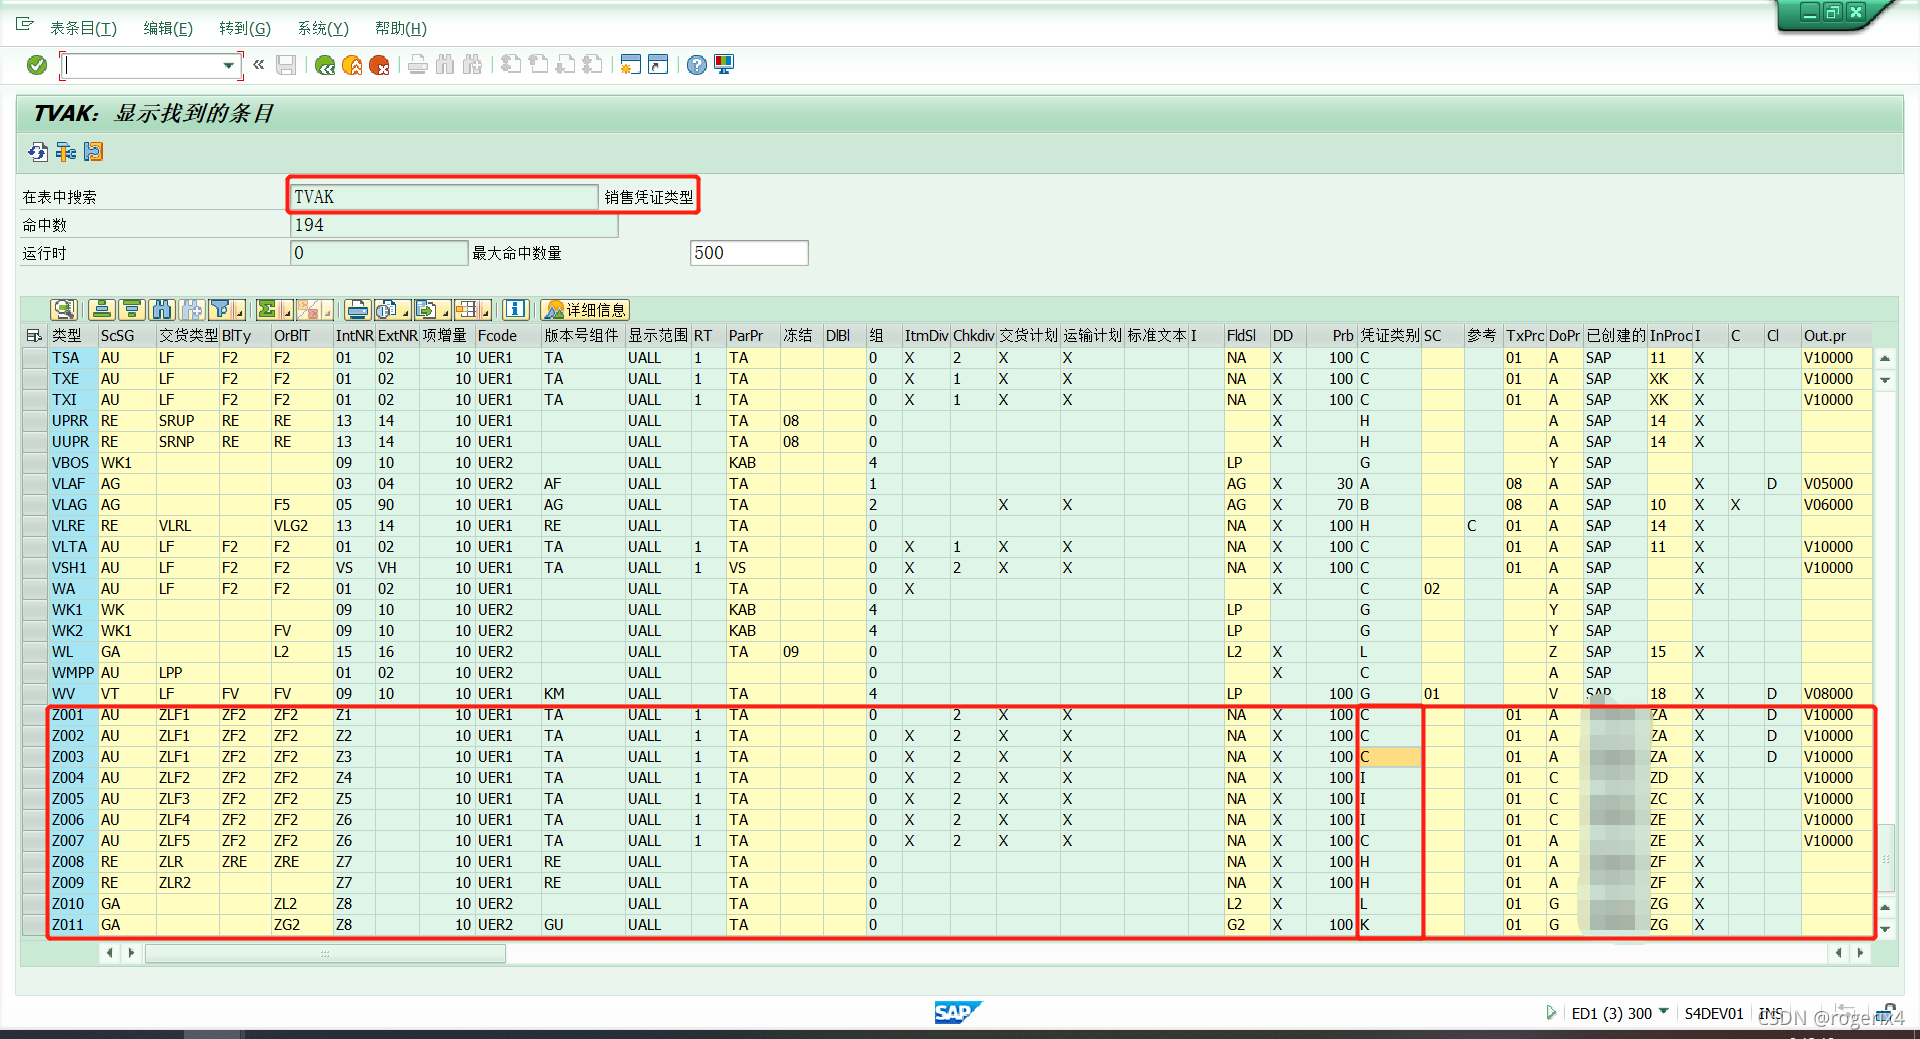
Task: Select the row selector of Z003
Action: (34, 757)
